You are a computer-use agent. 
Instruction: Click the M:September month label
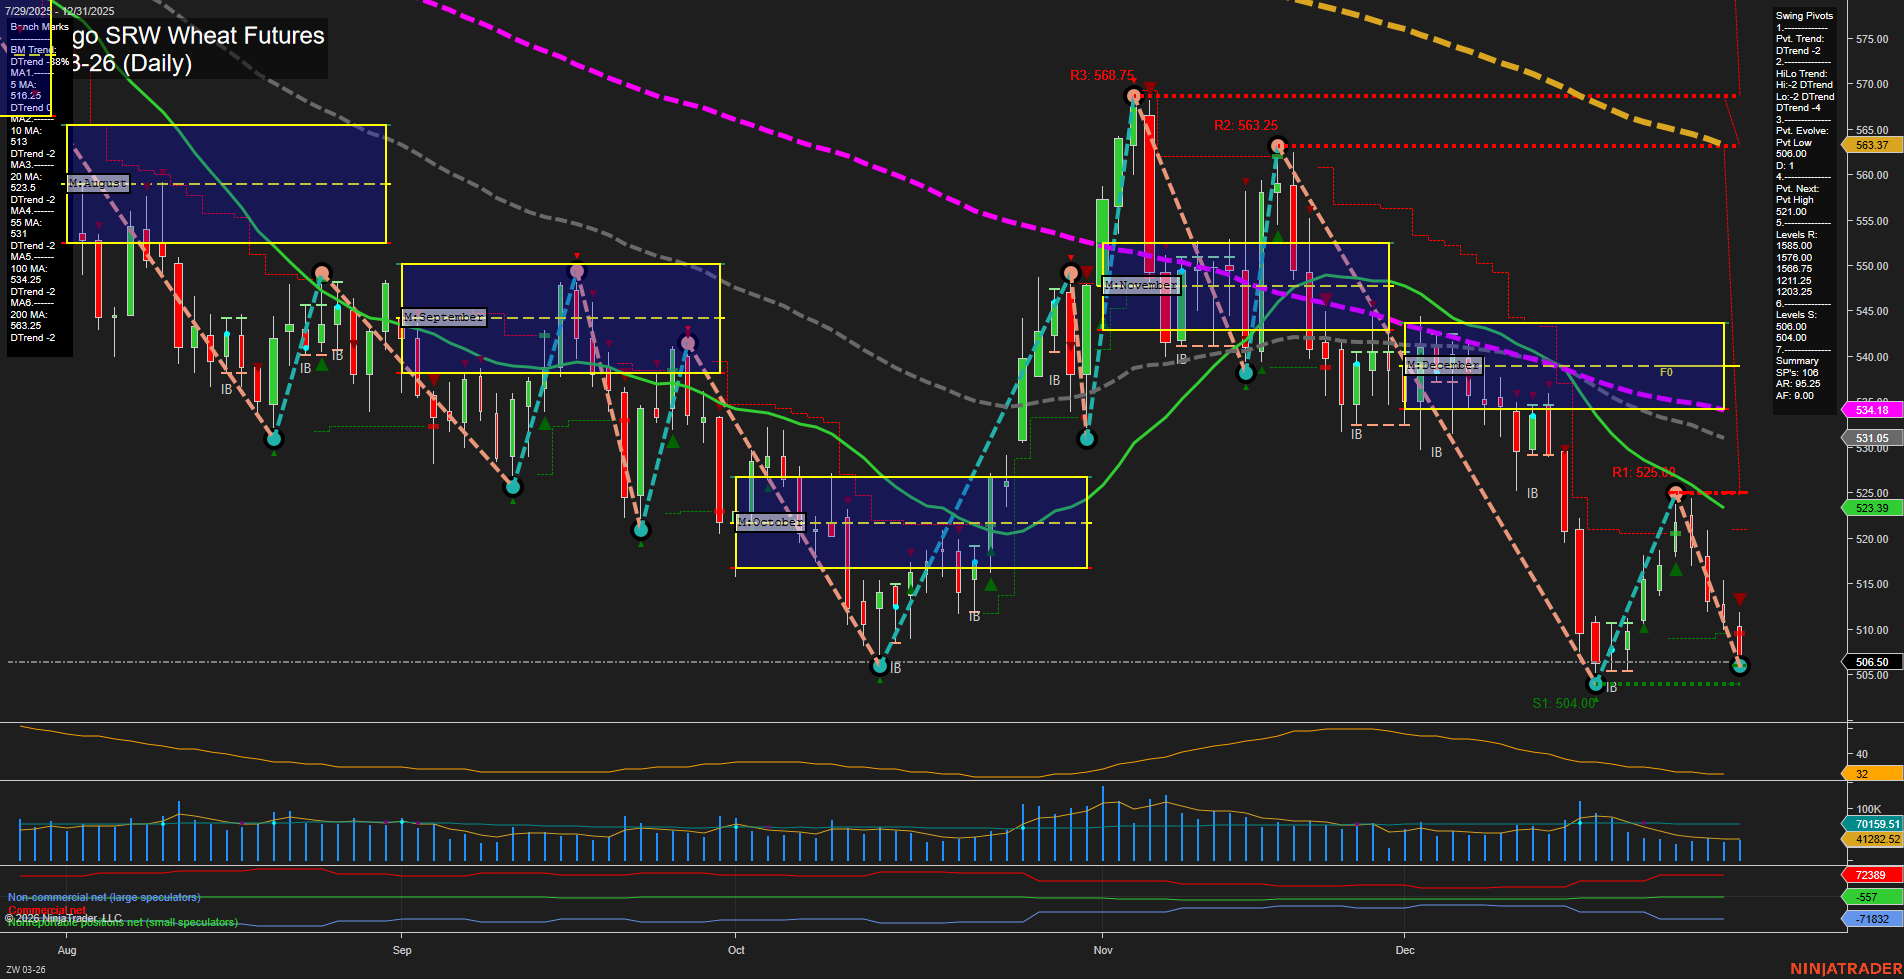coord(443,317)
